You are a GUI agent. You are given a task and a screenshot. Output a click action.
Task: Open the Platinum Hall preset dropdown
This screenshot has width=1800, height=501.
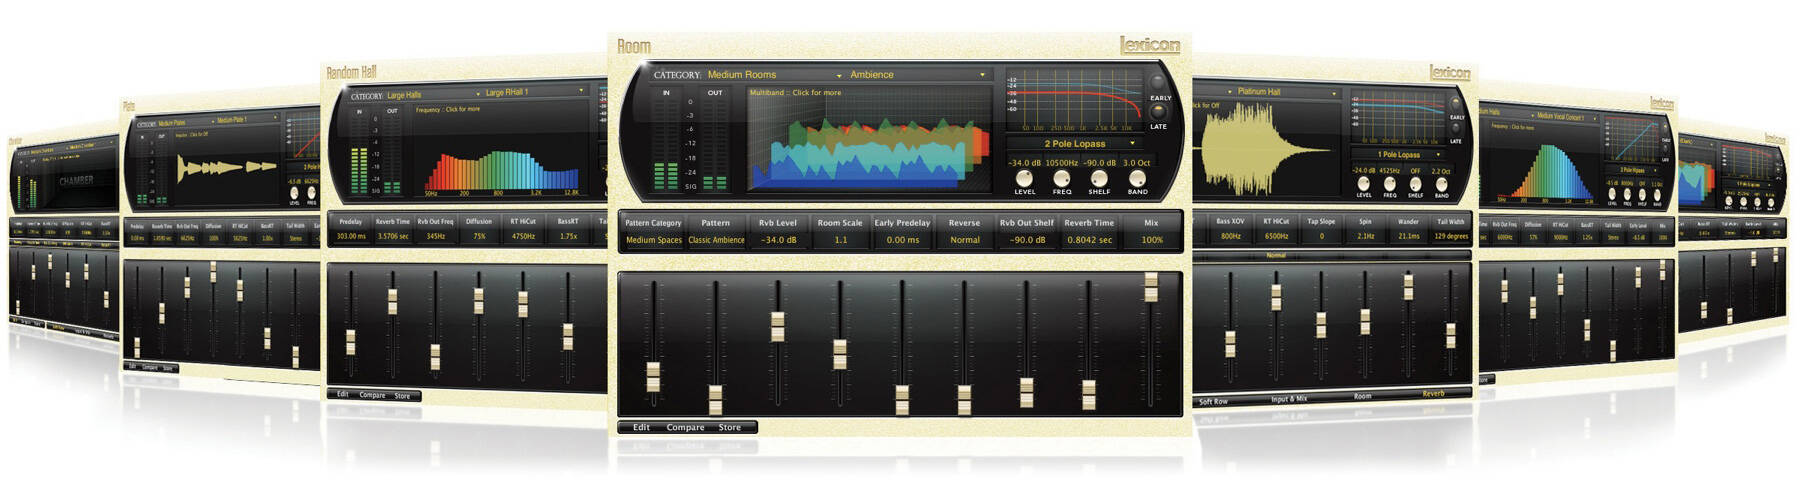pyautogui.click(x=1287, y=92)
